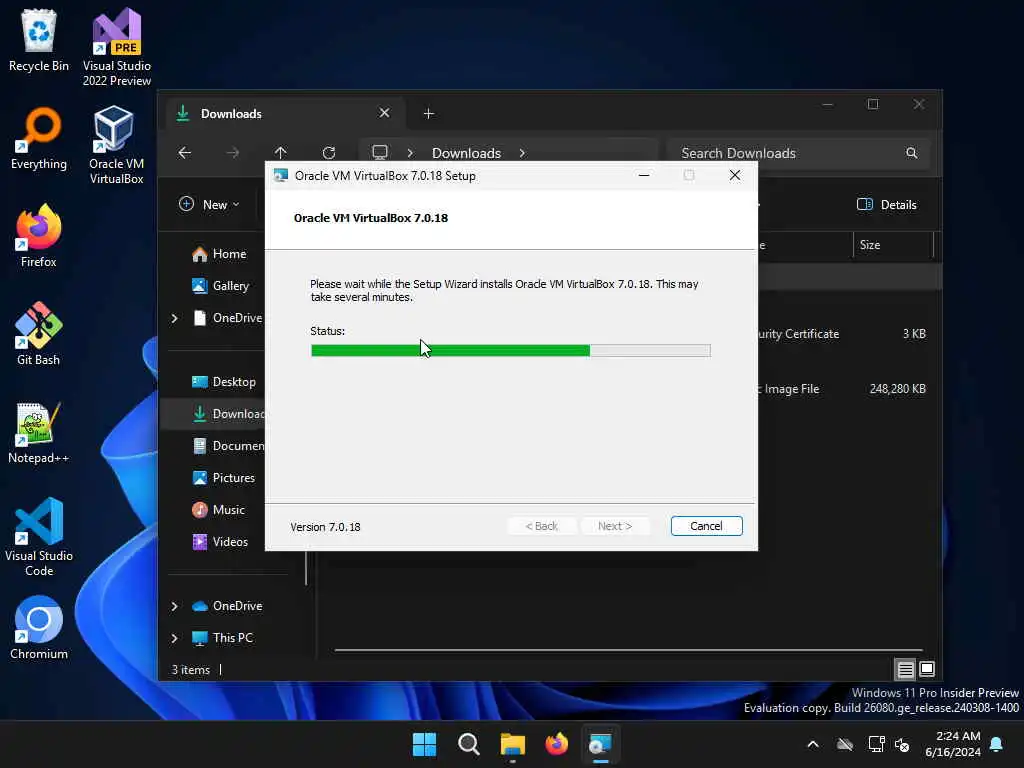Minimize the VirtualBox Setup window
The image size is (1024, 768).
click(x=644, y=176)
